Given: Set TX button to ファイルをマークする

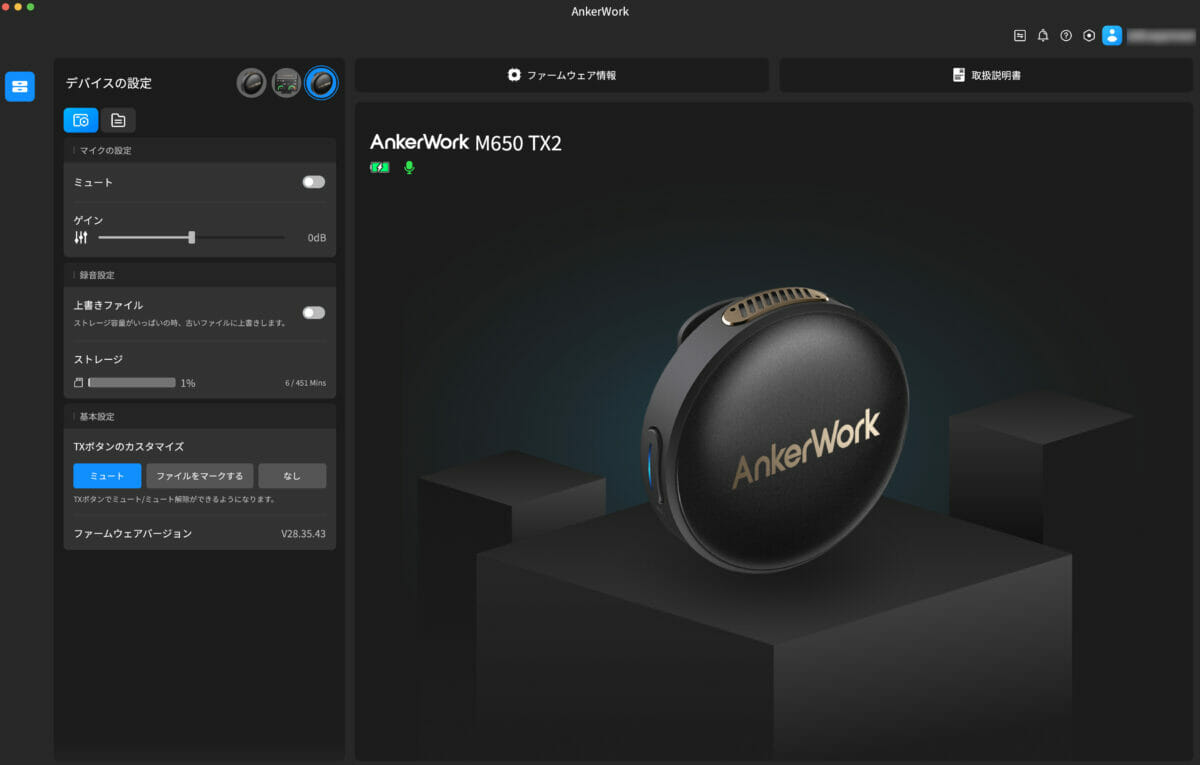Looking at the screenshot, I should (x=200, y=476).
